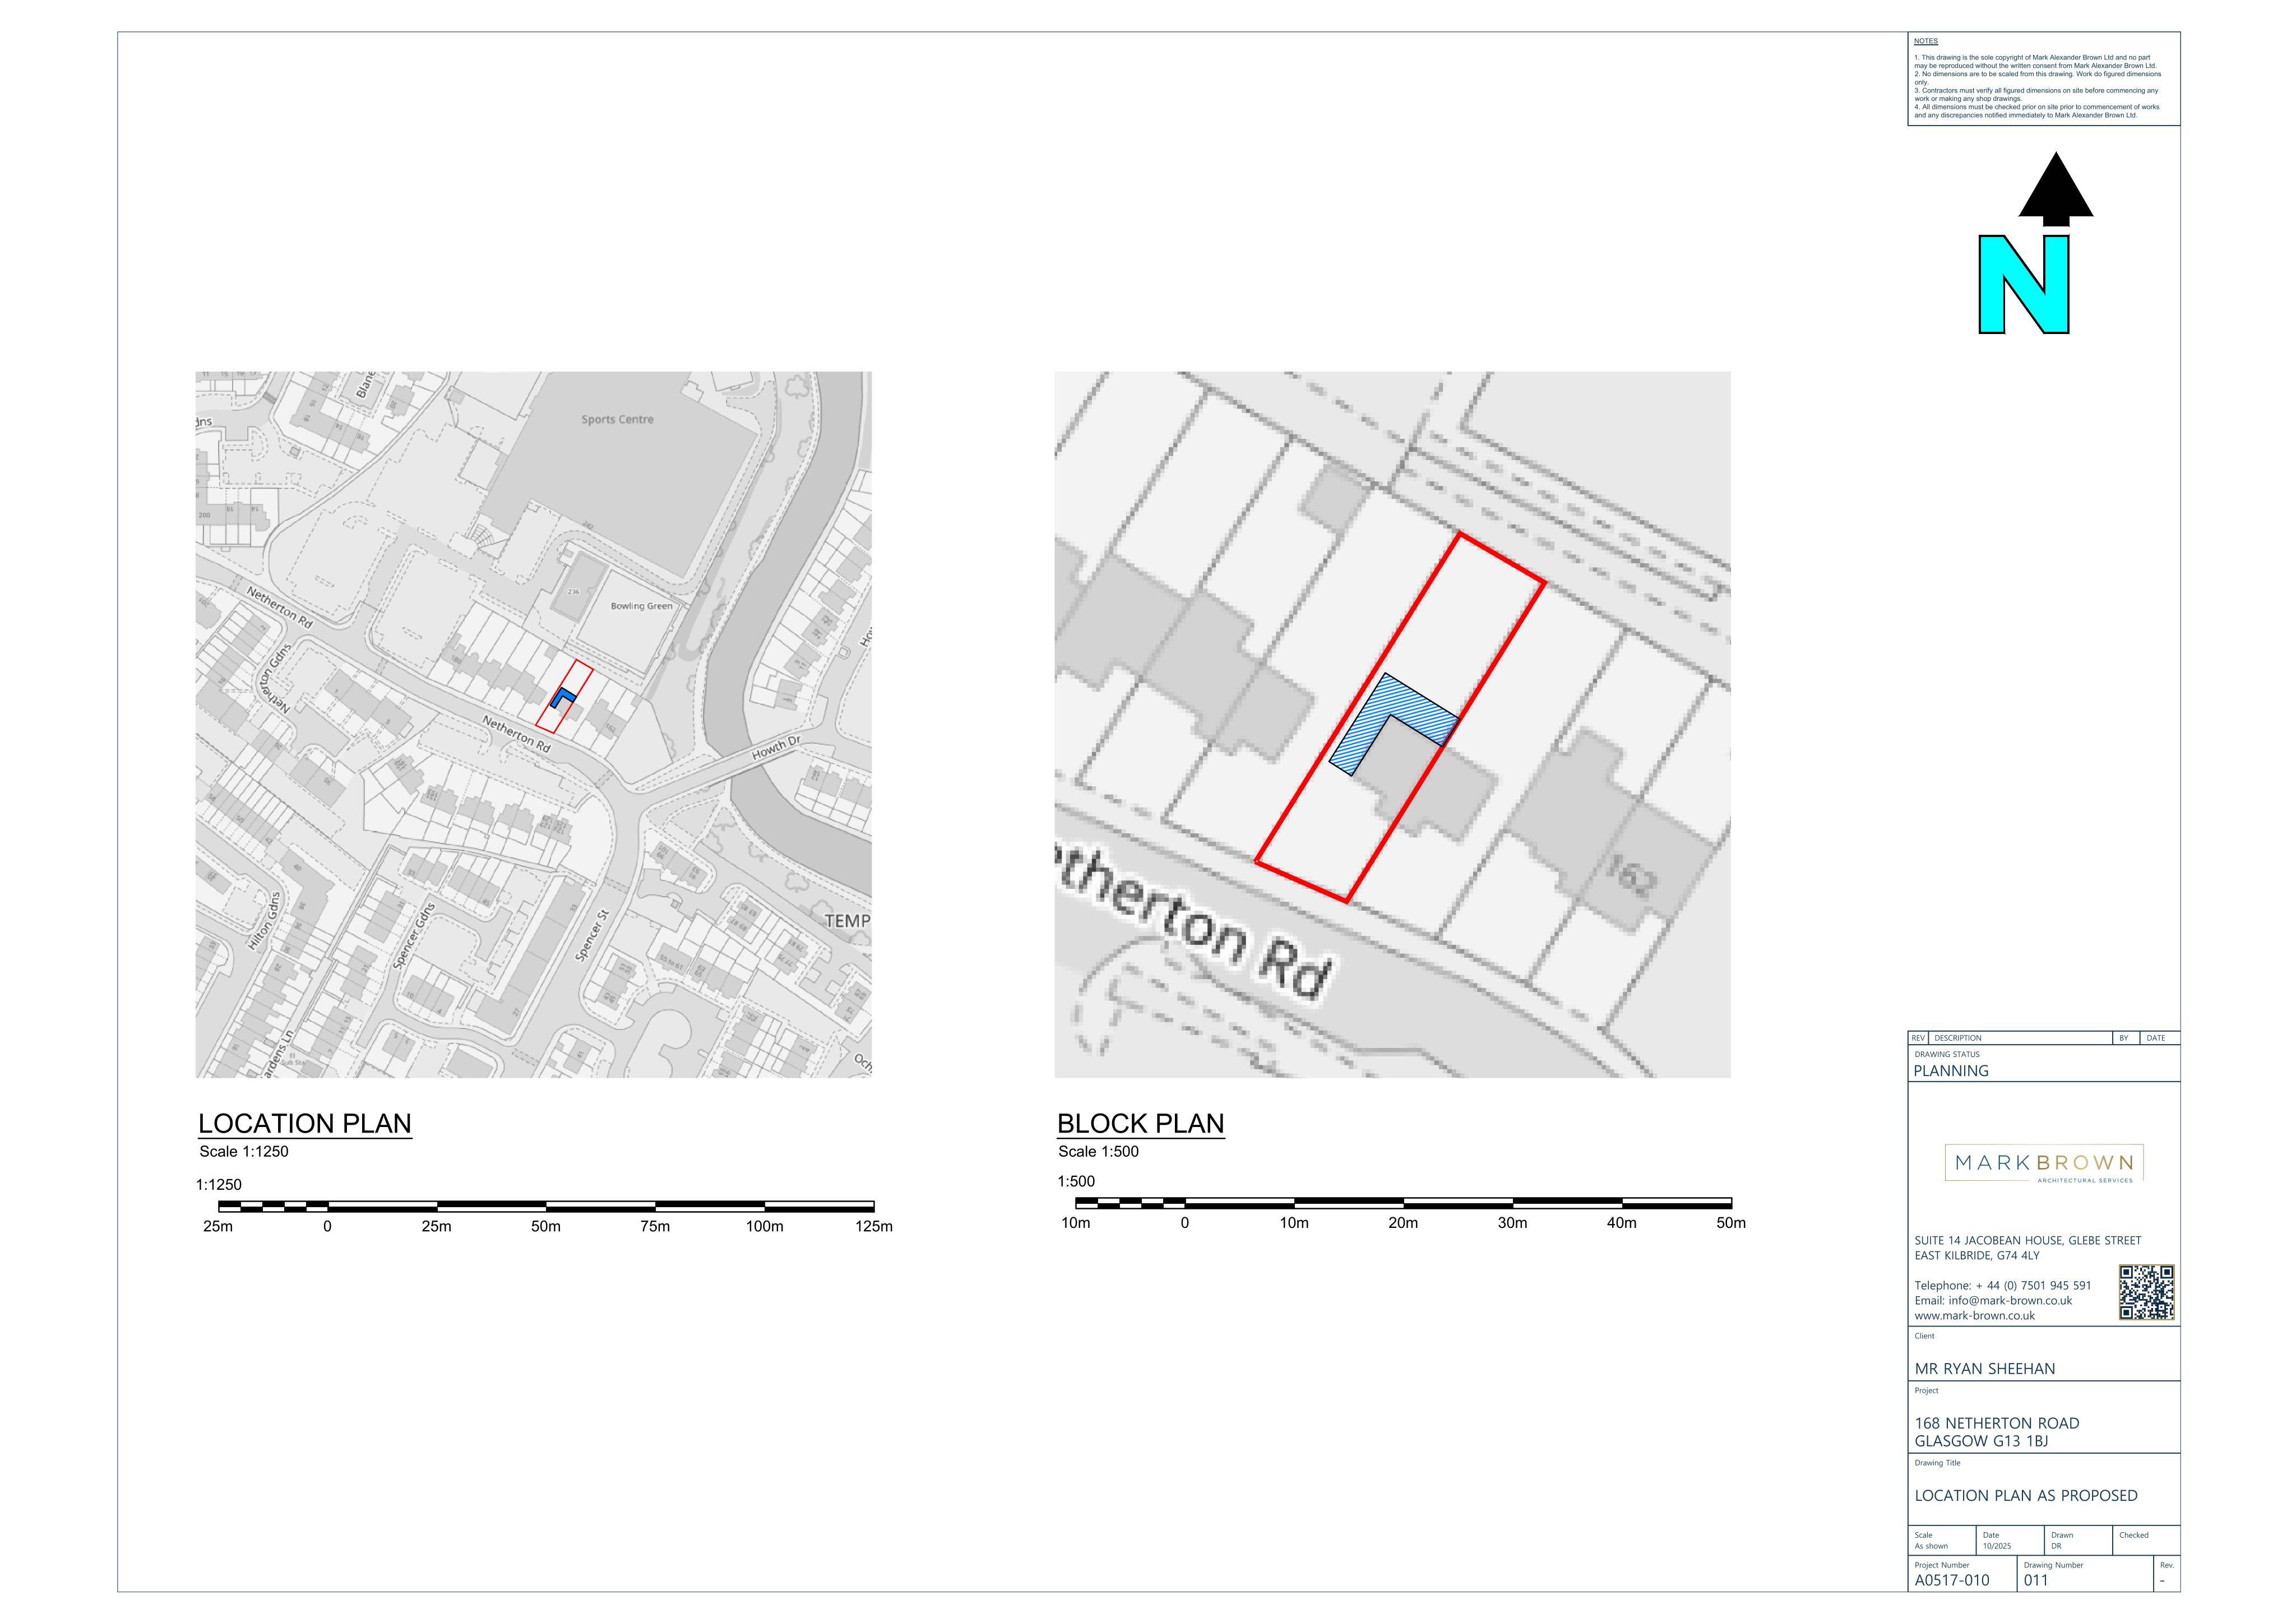Click the 75m label on the scale bar
The image size is (2296, 1623).
click(x=655, y=1227)
